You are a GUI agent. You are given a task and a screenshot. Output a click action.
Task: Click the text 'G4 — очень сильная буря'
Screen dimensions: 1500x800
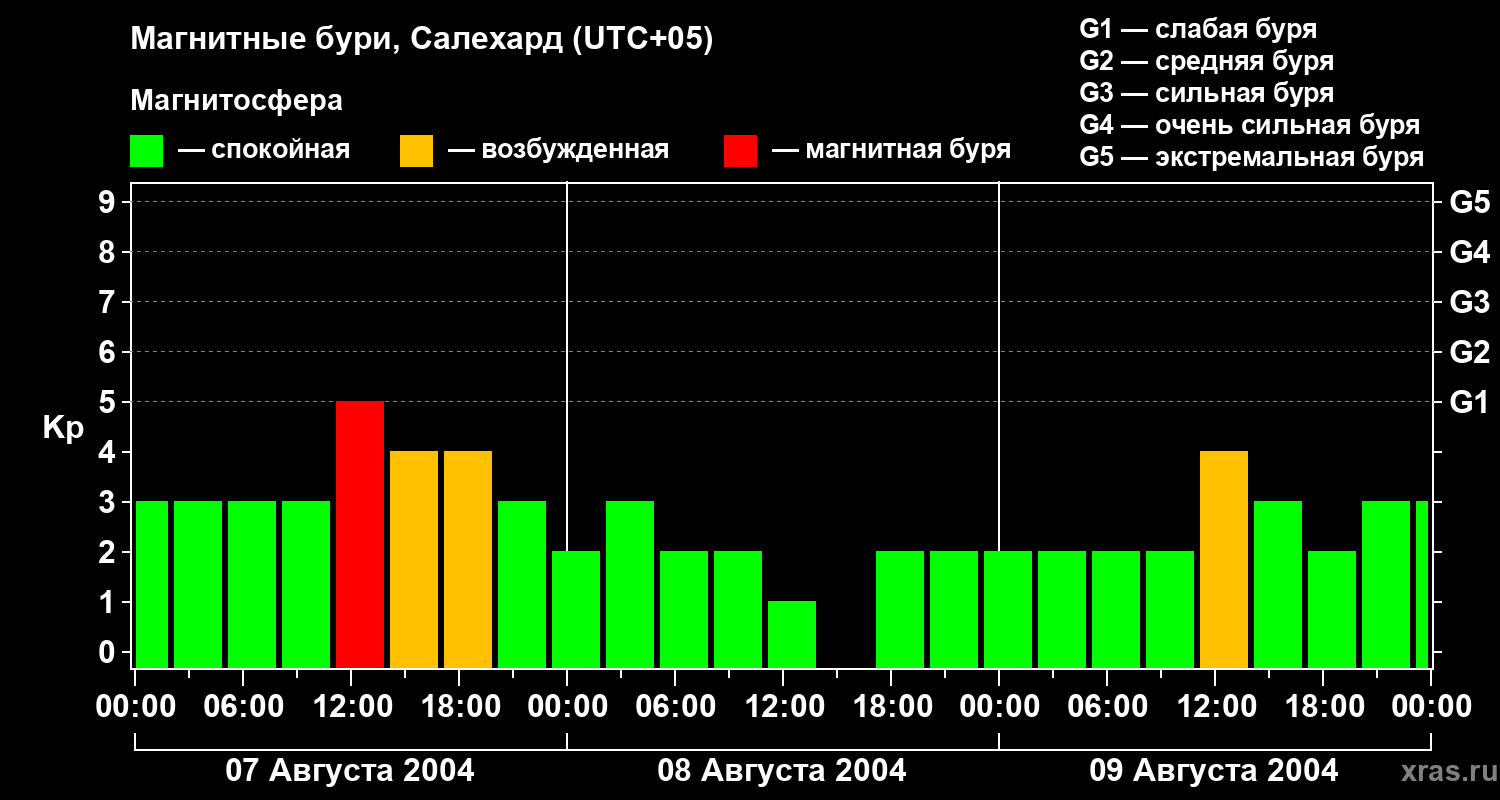[1249, 125]
